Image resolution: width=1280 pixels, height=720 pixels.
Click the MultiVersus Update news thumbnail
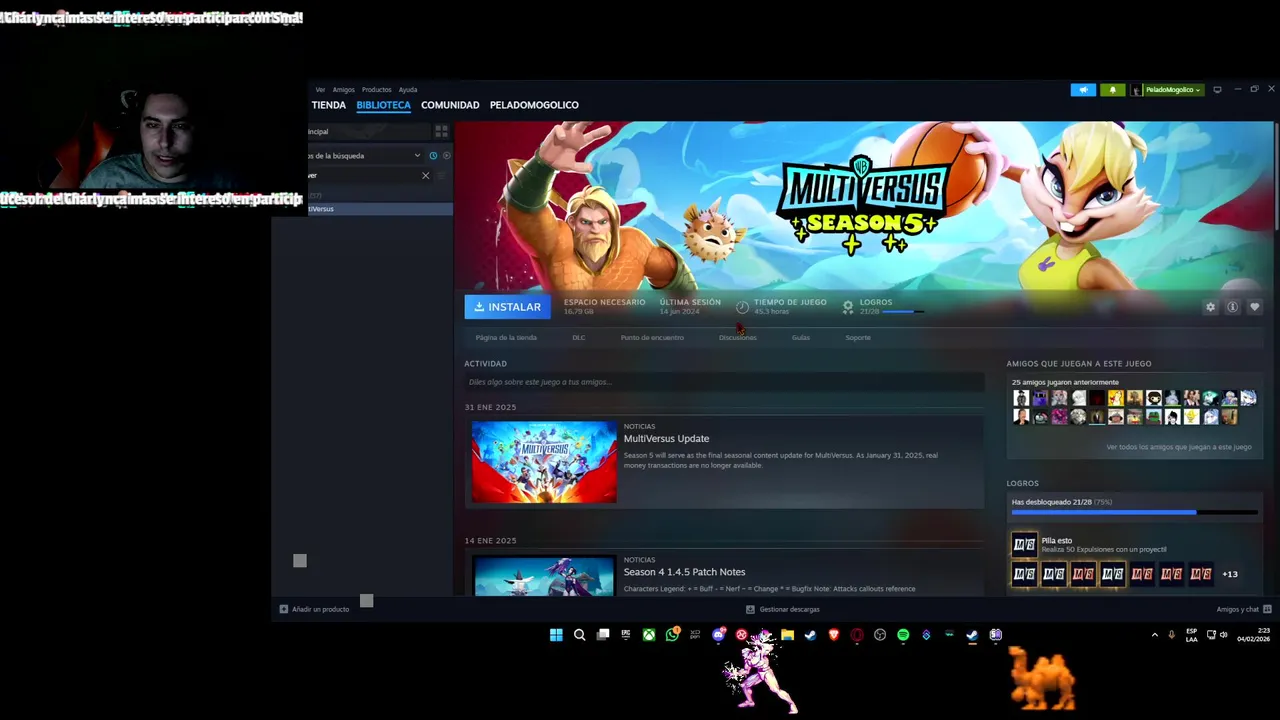544,462
